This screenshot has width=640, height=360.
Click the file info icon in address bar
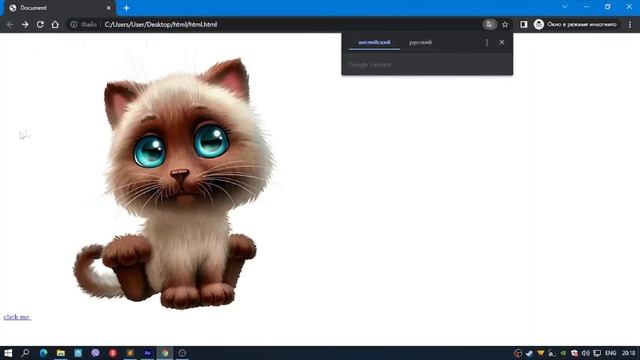click(x=73, y=24)
